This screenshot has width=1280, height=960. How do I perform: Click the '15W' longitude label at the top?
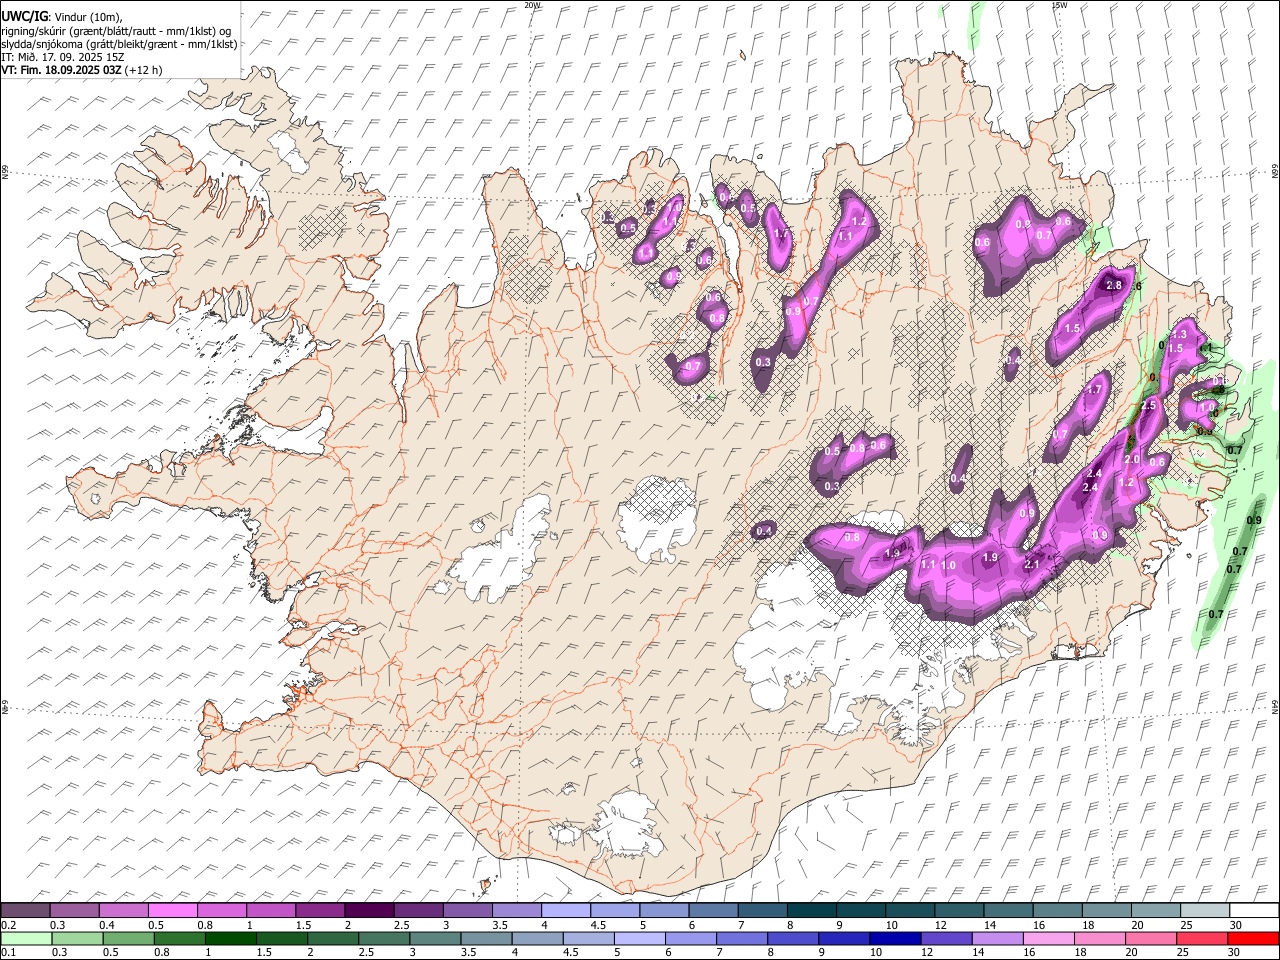1058,5
